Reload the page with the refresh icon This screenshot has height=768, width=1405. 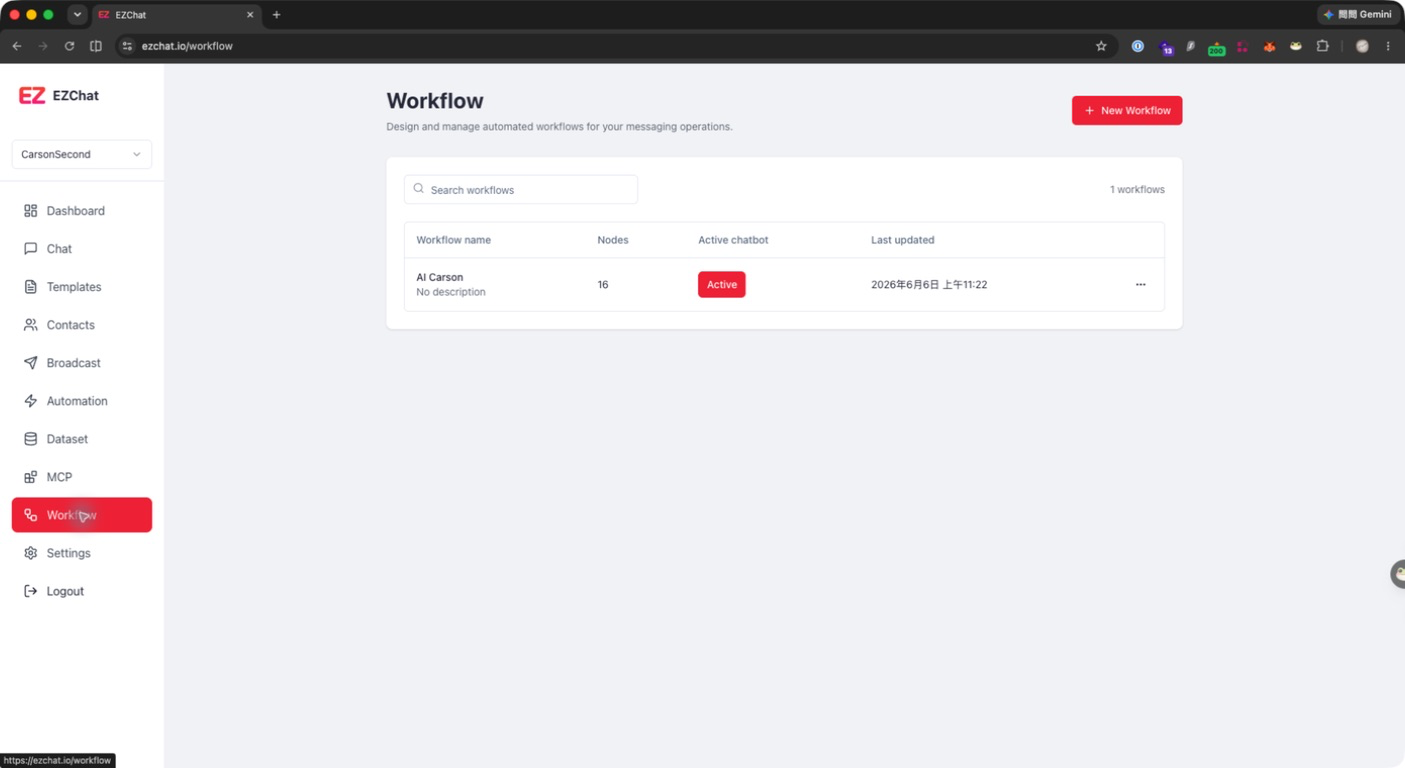pyautogui.click(x=69, y=46)
